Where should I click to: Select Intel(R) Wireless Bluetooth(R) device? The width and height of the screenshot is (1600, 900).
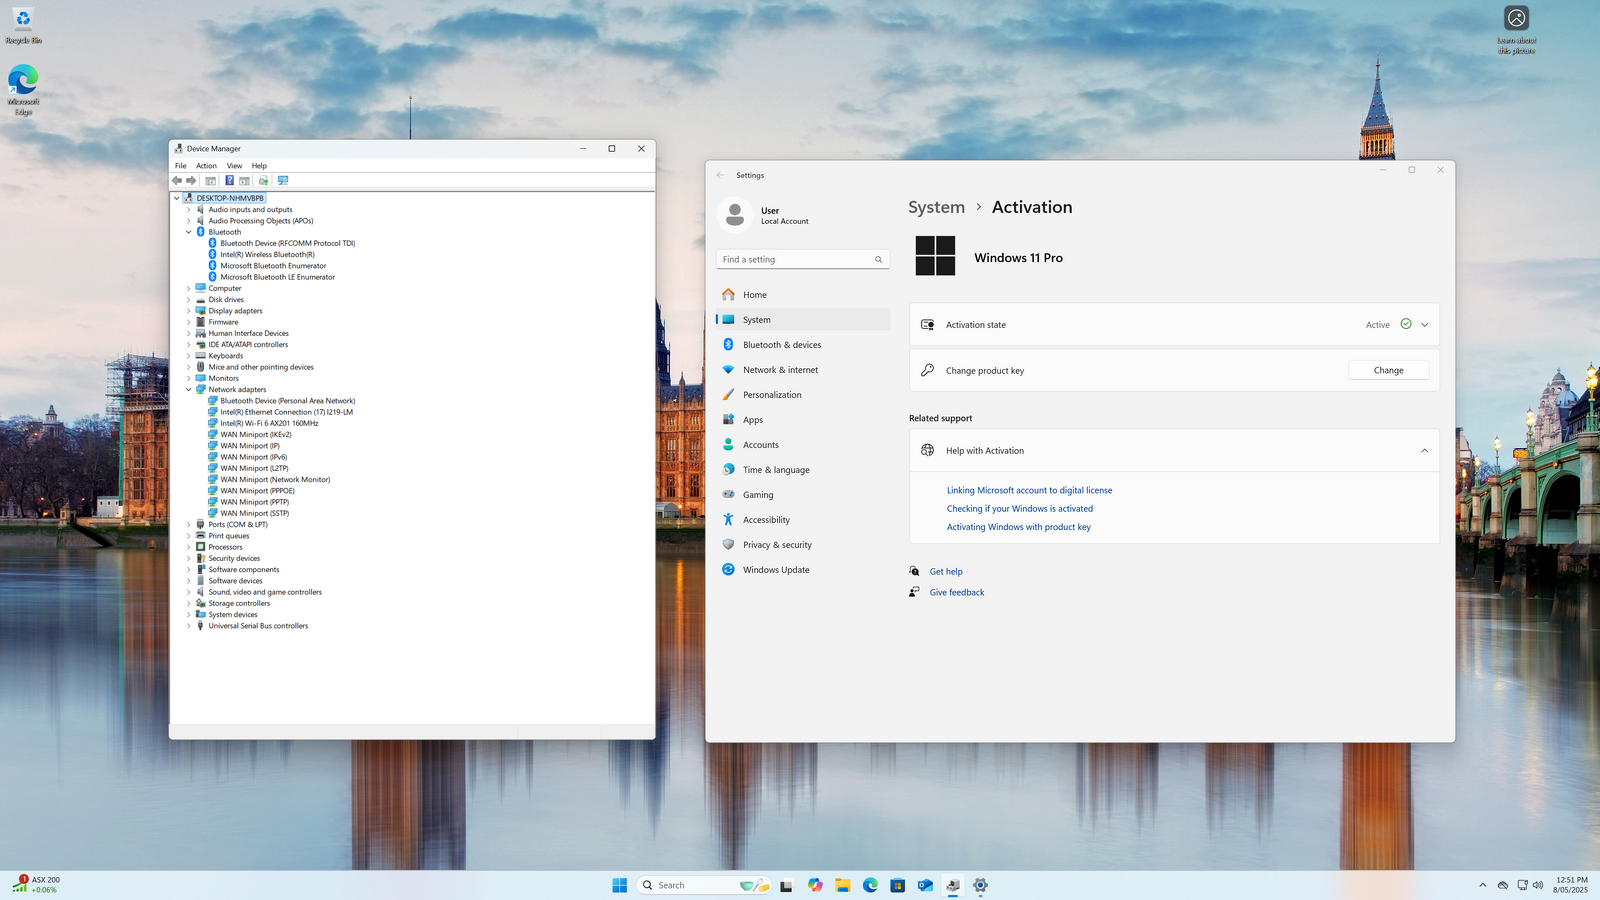(x=267, y=255)
